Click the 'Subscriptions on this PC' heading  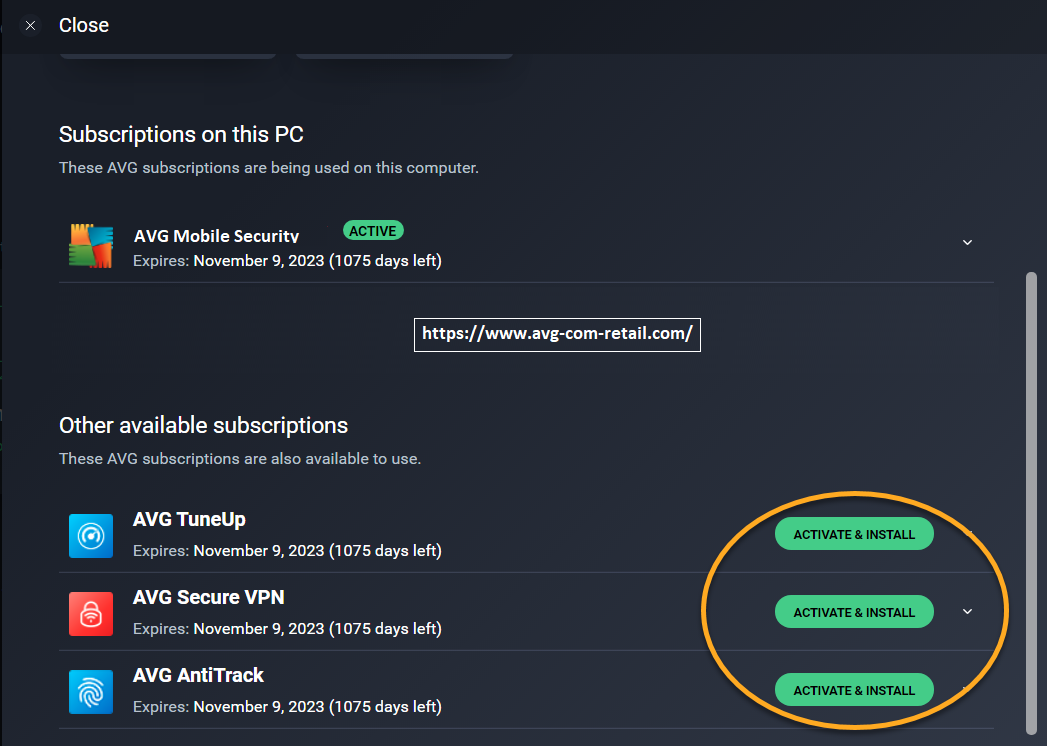point(181,134)
